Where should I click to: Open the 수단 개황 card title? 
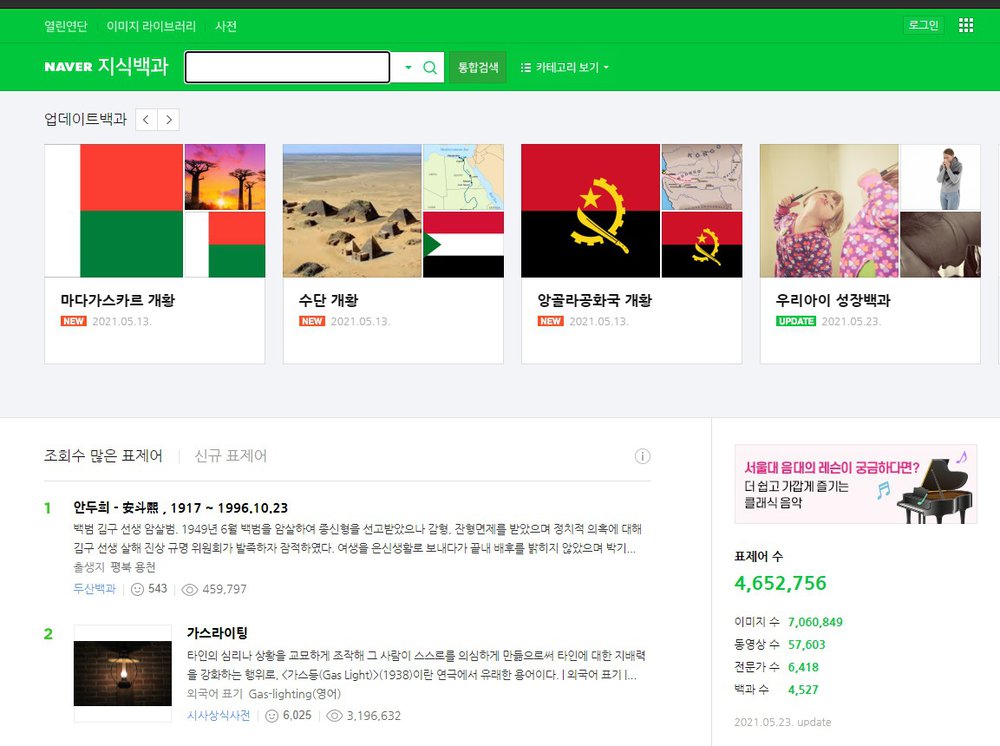point(328,300)
